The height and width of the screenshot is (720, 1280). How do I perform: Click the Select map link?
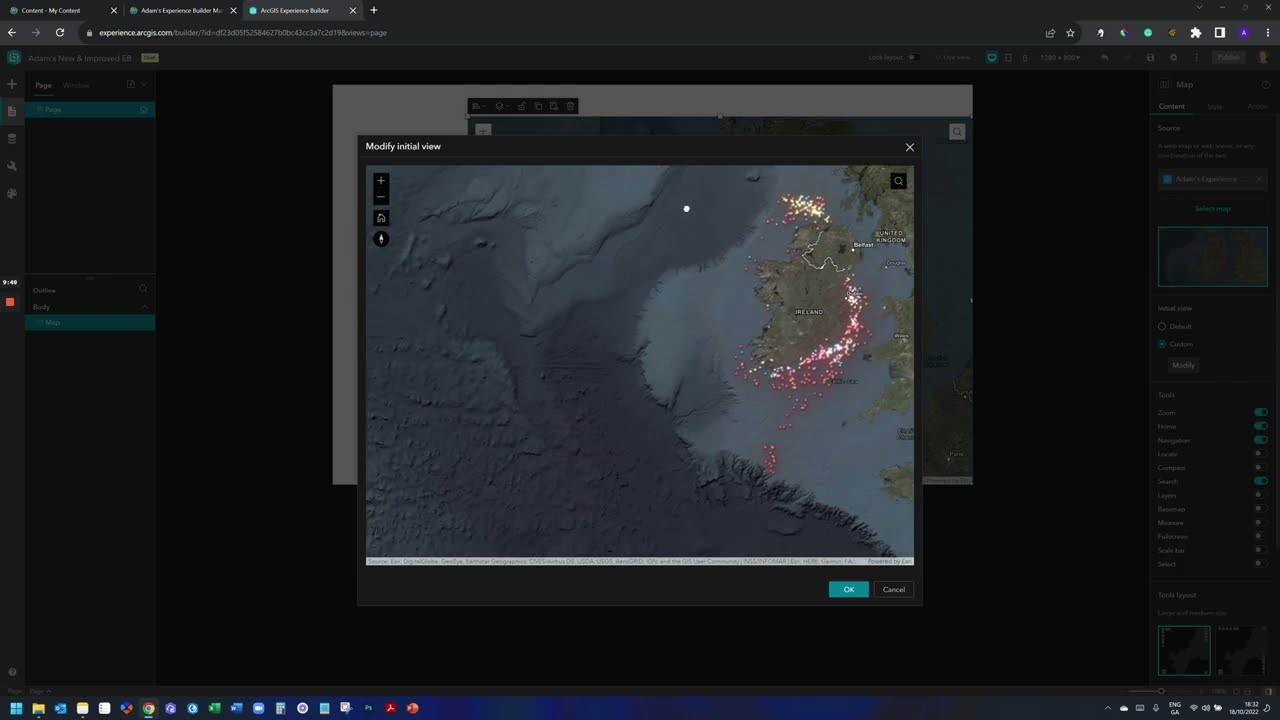click(x=1212, y=209)
